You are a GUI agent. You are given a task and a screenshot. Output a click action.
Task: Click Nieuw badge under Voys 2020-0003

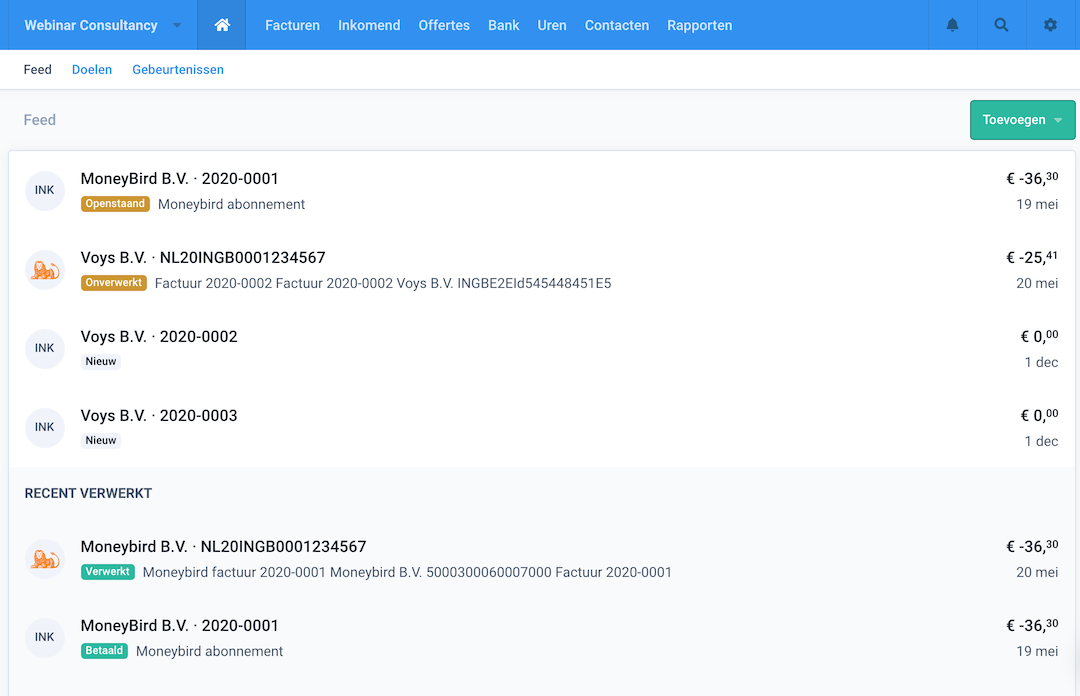(x=101, y=440)
